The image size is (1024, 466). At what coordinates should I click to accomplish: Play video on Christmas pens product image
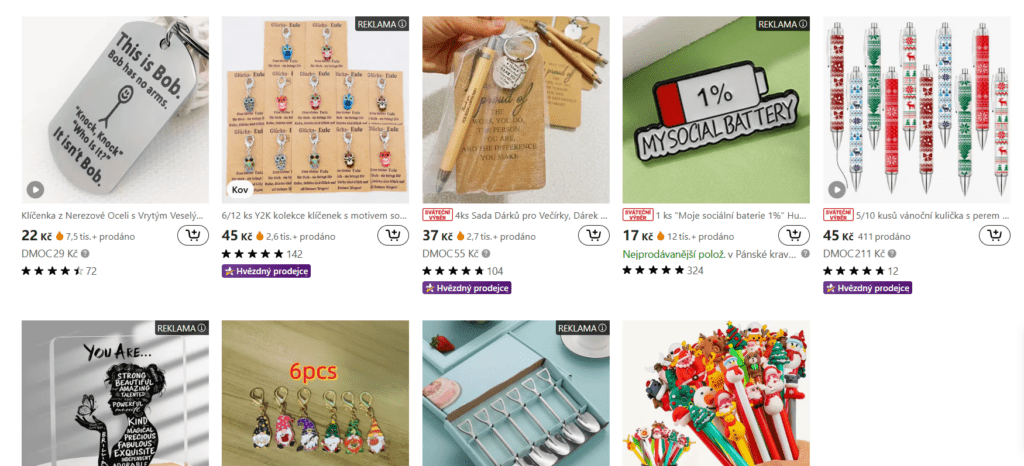(x=837, y=190)
